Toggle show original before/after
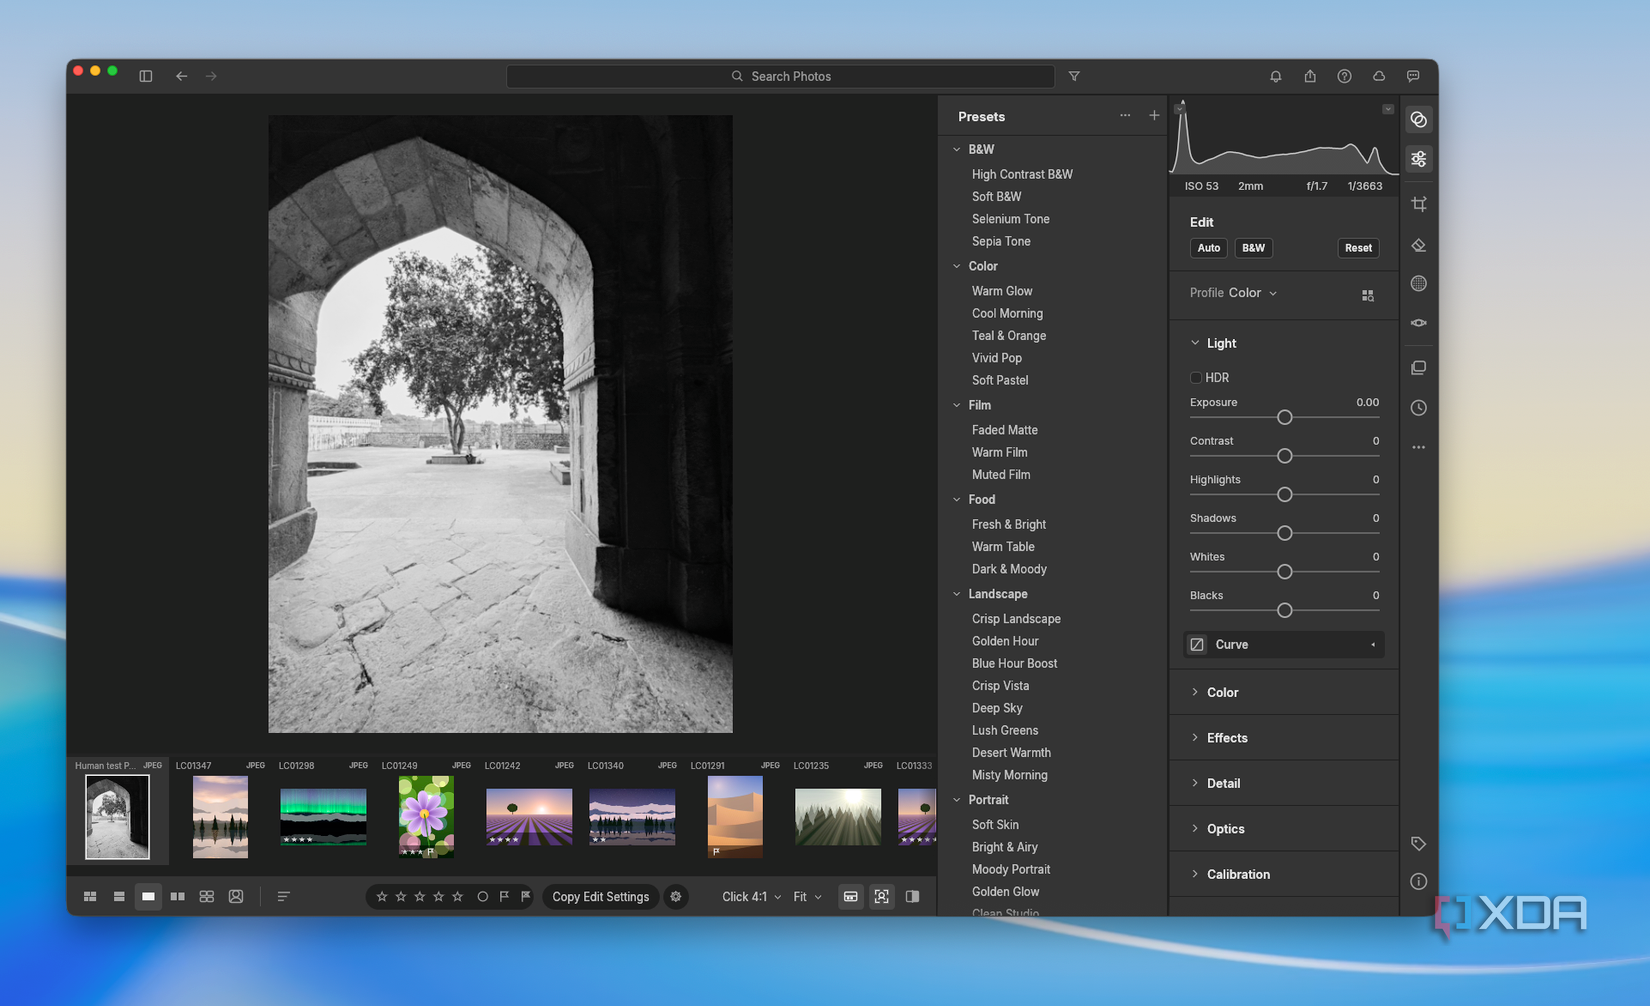Viewport: 1650px width, 1006px height. click(912, 897)
